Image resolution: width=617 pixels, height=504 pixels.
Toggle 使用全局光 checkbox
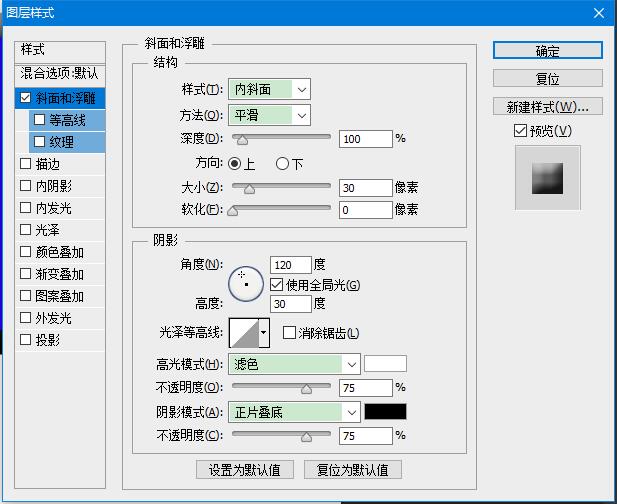click(x=277, y=285)
